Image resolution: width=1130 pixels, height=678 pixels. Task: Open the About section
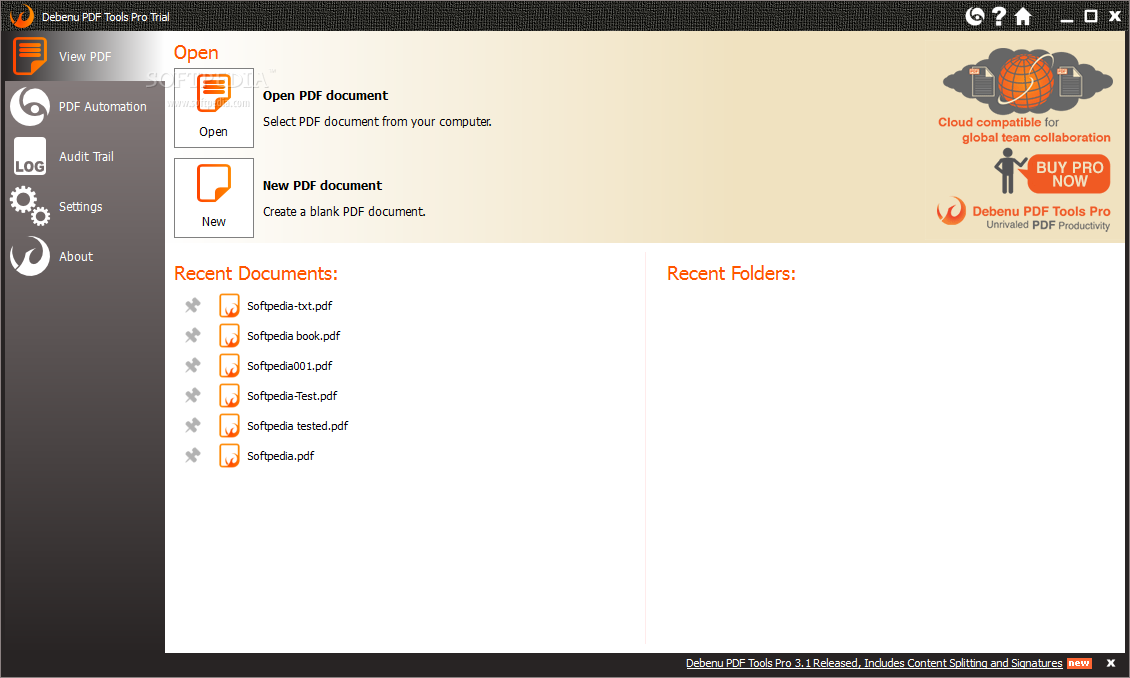[x=85, y=257]
